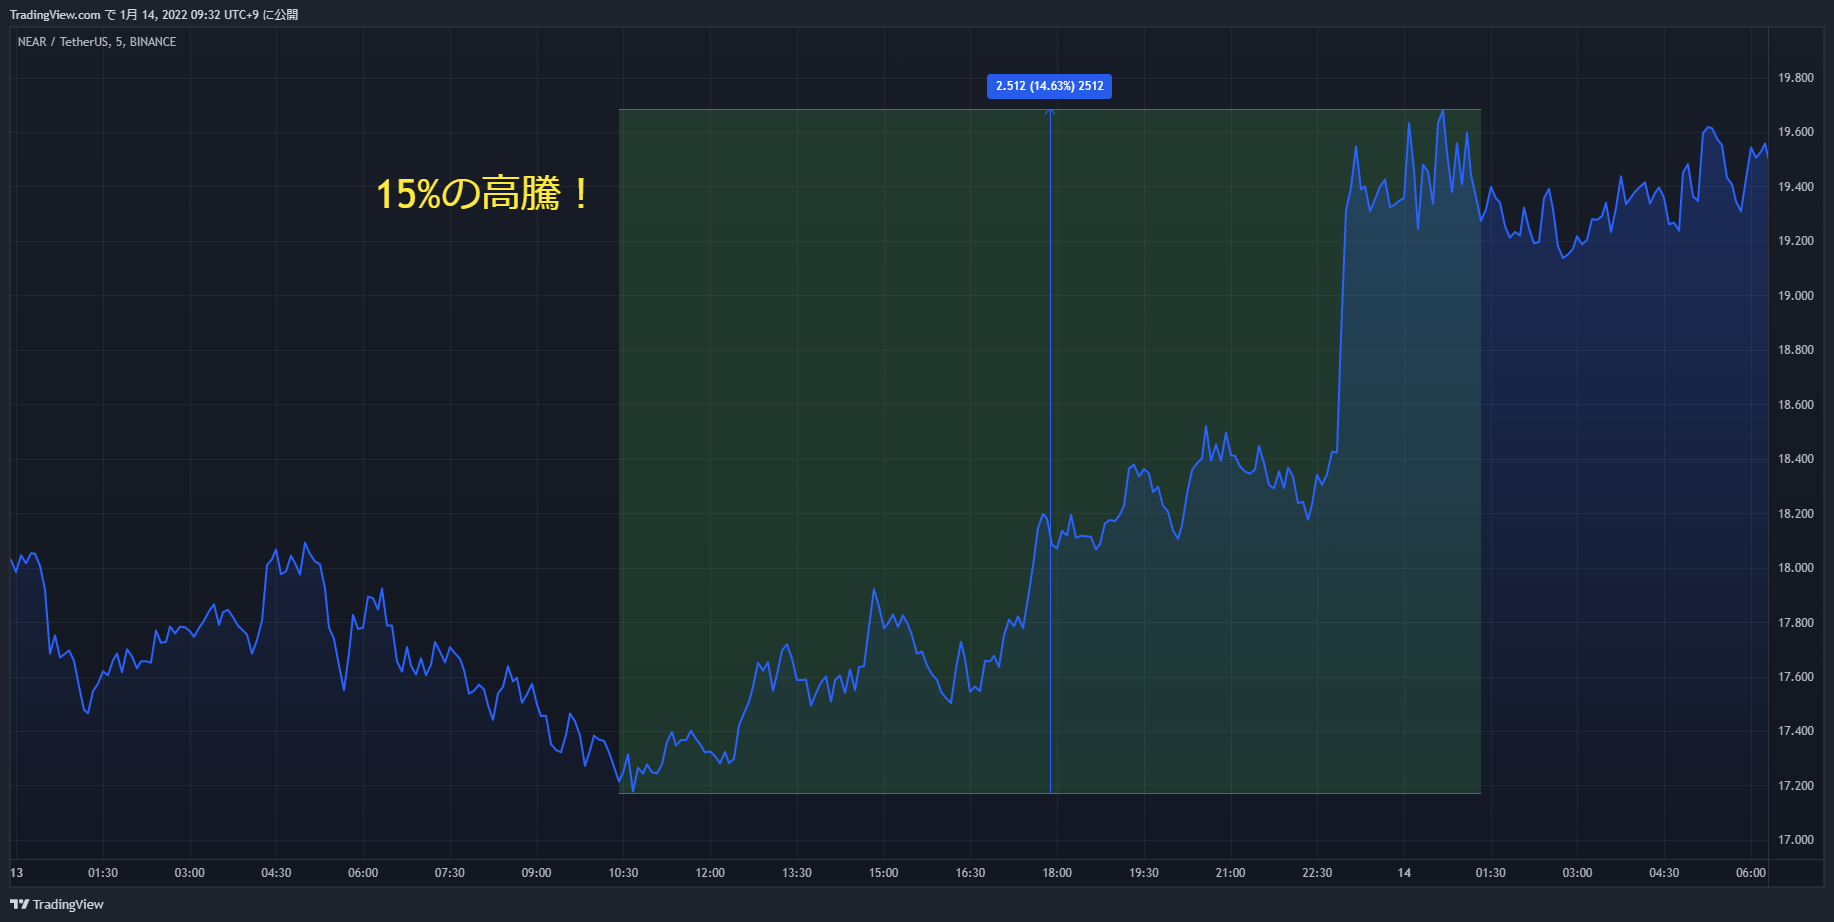1834x922 pixels.
Task: Click the measurement label 2.512 (14.63%) 2512
Action: (x=1049, y=86)
